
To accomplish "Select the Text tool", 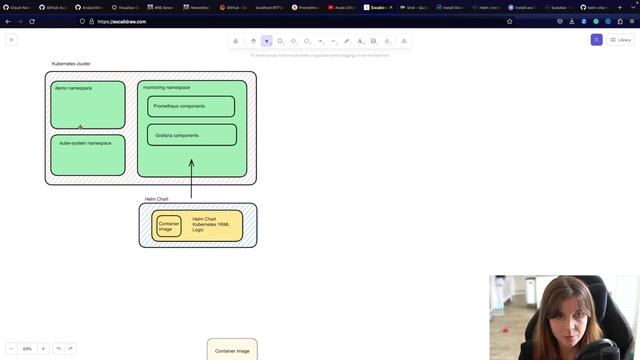I will tap(360, 41).
